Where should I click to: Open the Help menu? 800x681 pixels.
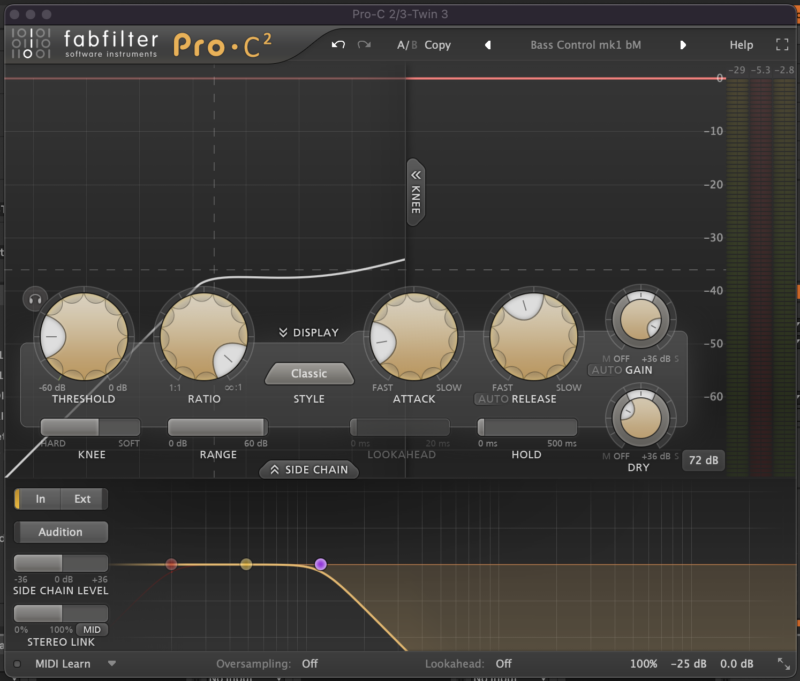click(x=741, y=45)
